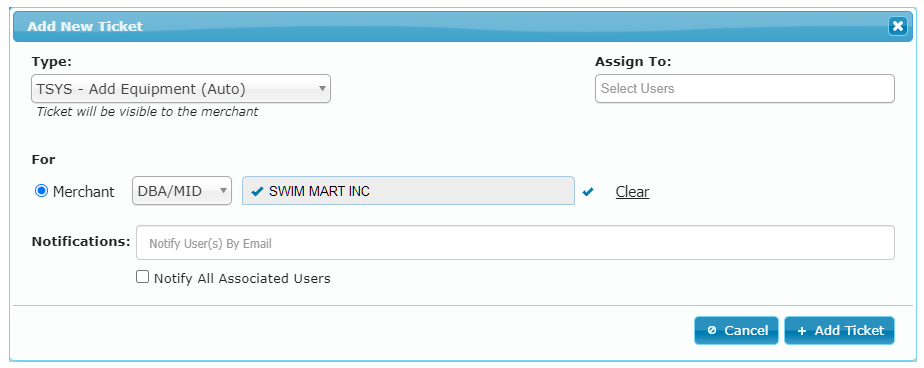
Task: Click the 'Notifications:' label
Action: pyautogui.click(x=81, y=242)
